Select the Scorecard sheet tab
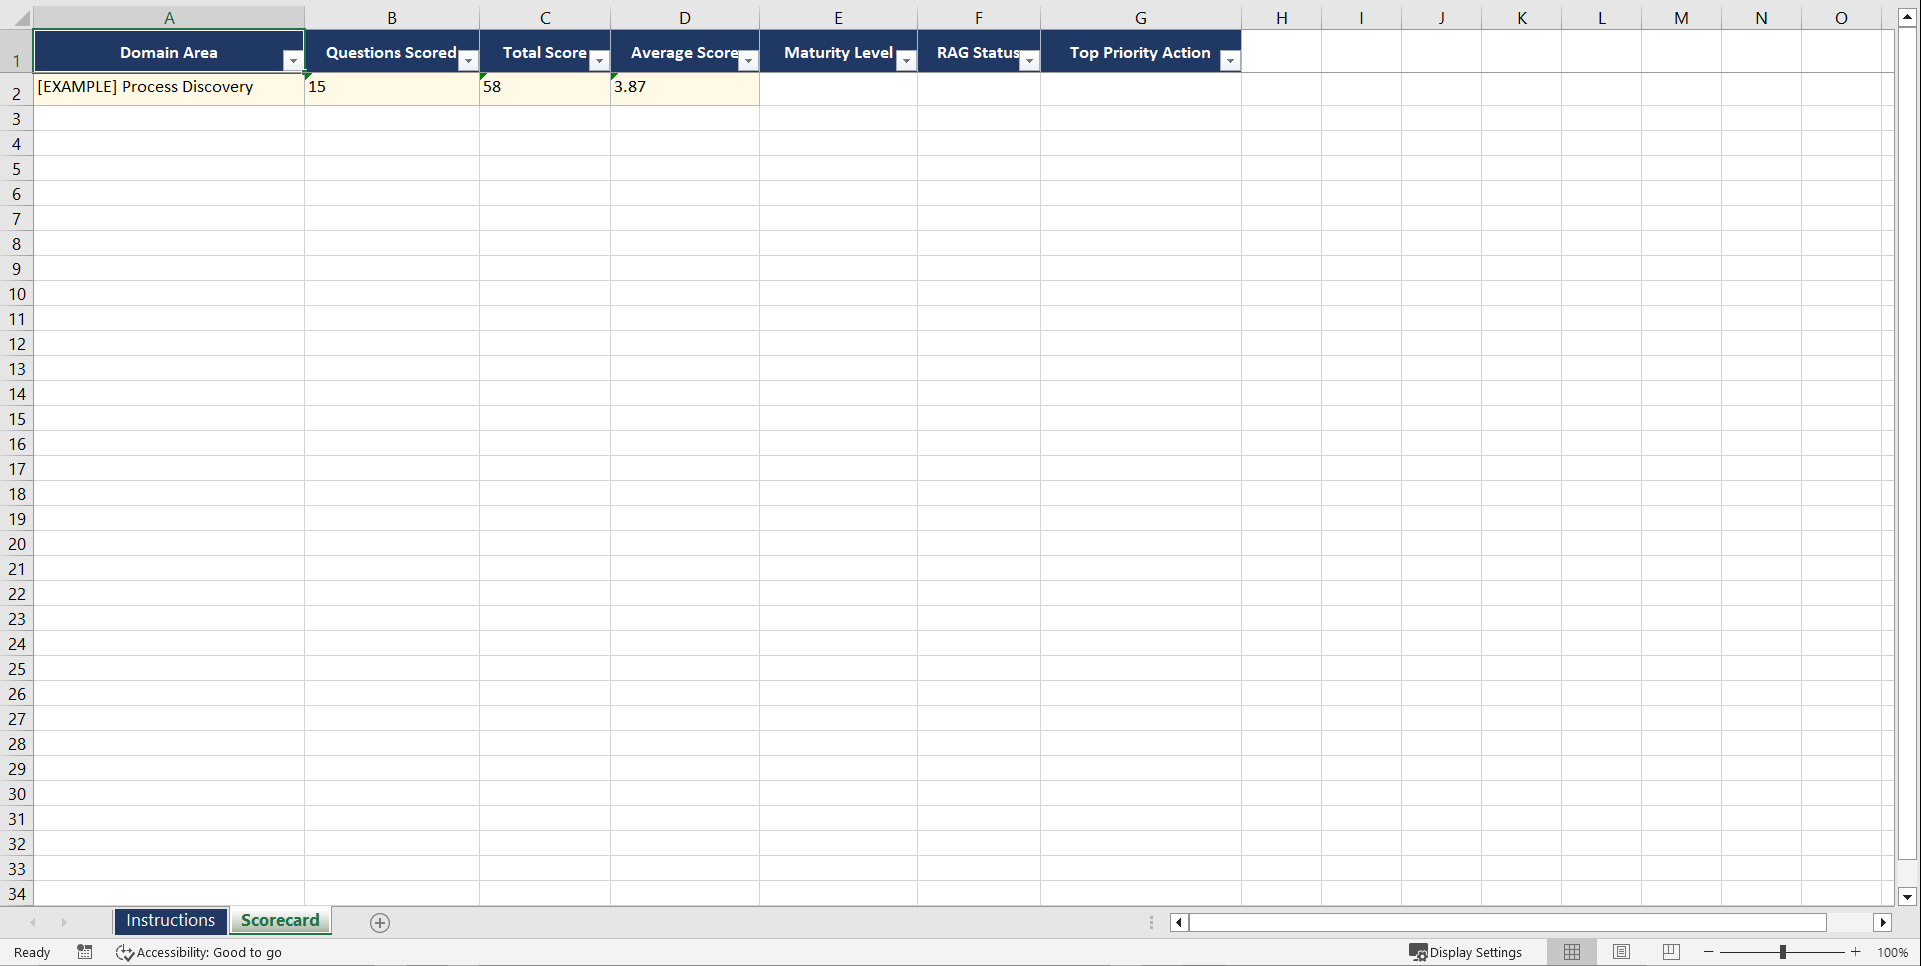This screenshot has width=1921, height=966. 280,920
